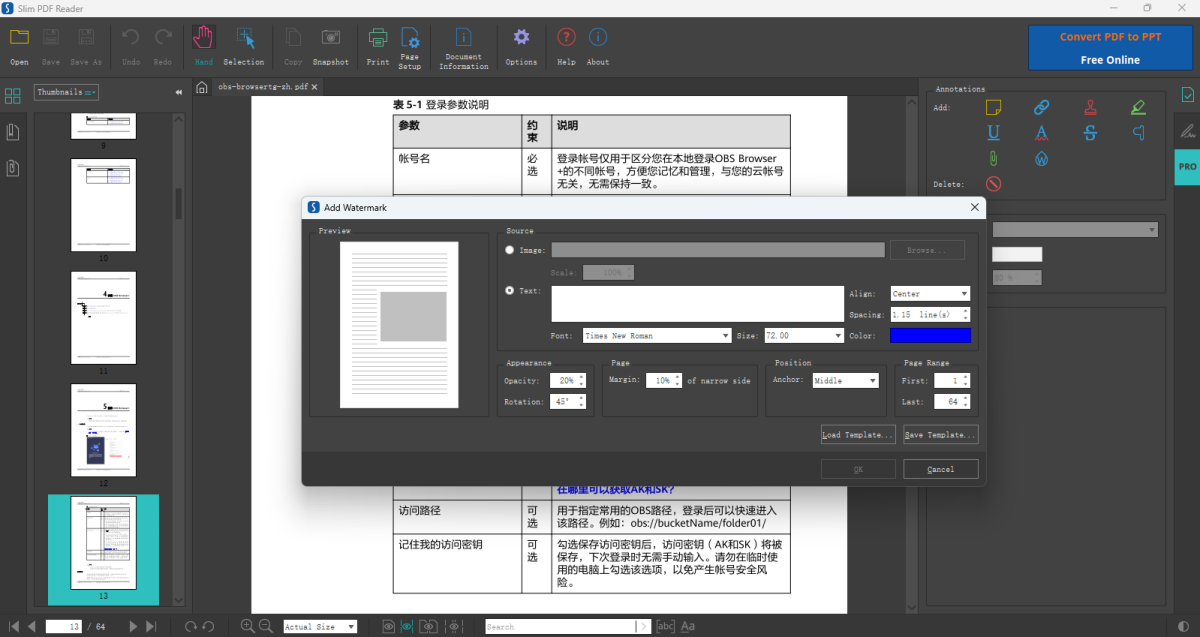Add a sticky note annotation
Screen dimensions: 1200x637
point(991,107)
